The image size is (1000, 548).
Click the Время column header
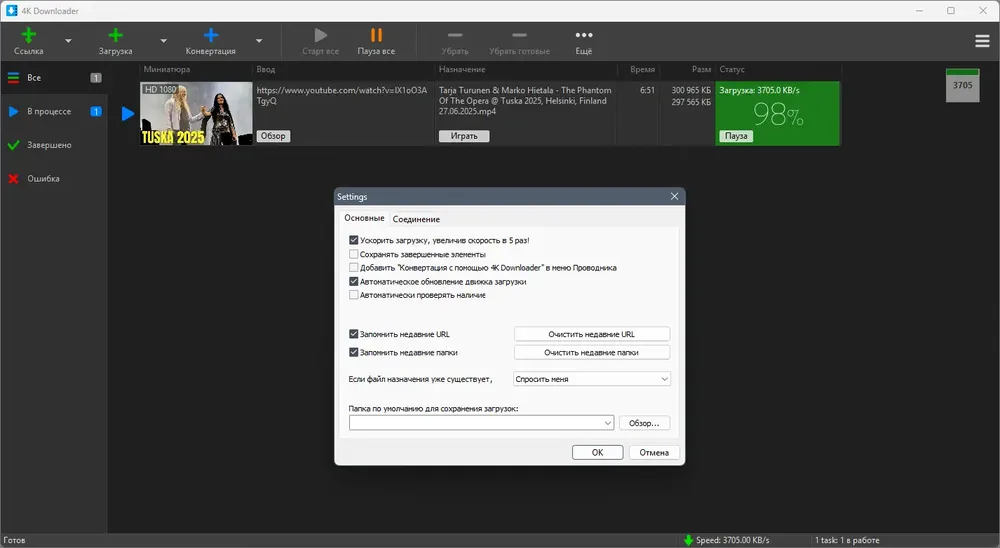642,70
